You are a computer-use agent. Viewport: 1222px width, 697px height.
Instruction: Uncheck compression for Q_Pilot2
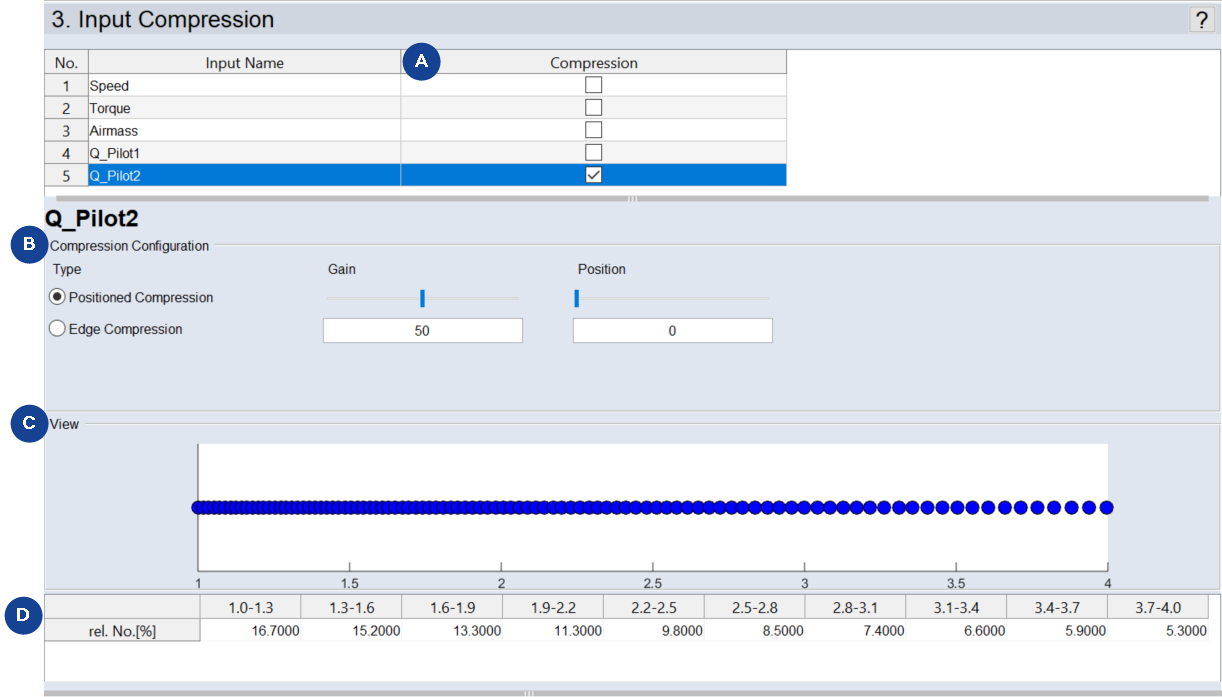[593, 175]
